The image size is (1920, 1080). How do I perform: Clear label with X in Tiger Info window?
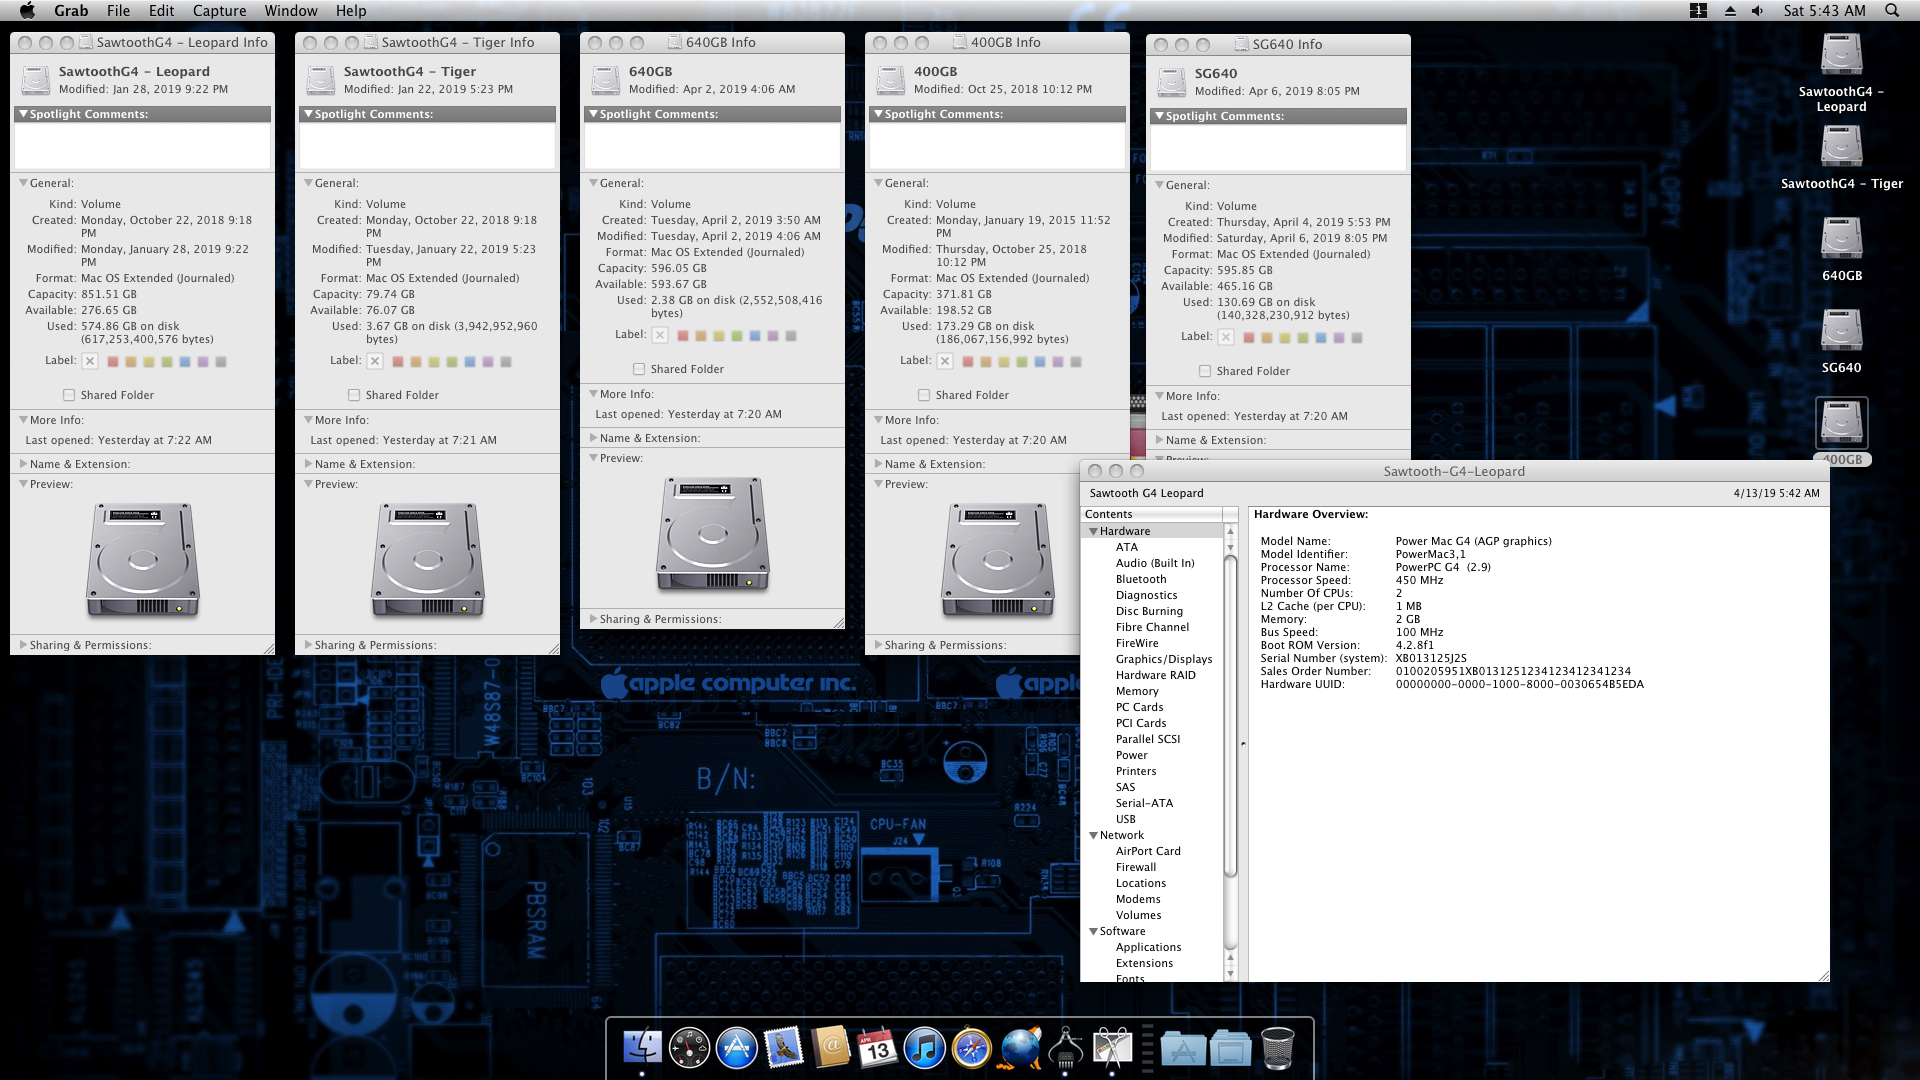(375, 361)
